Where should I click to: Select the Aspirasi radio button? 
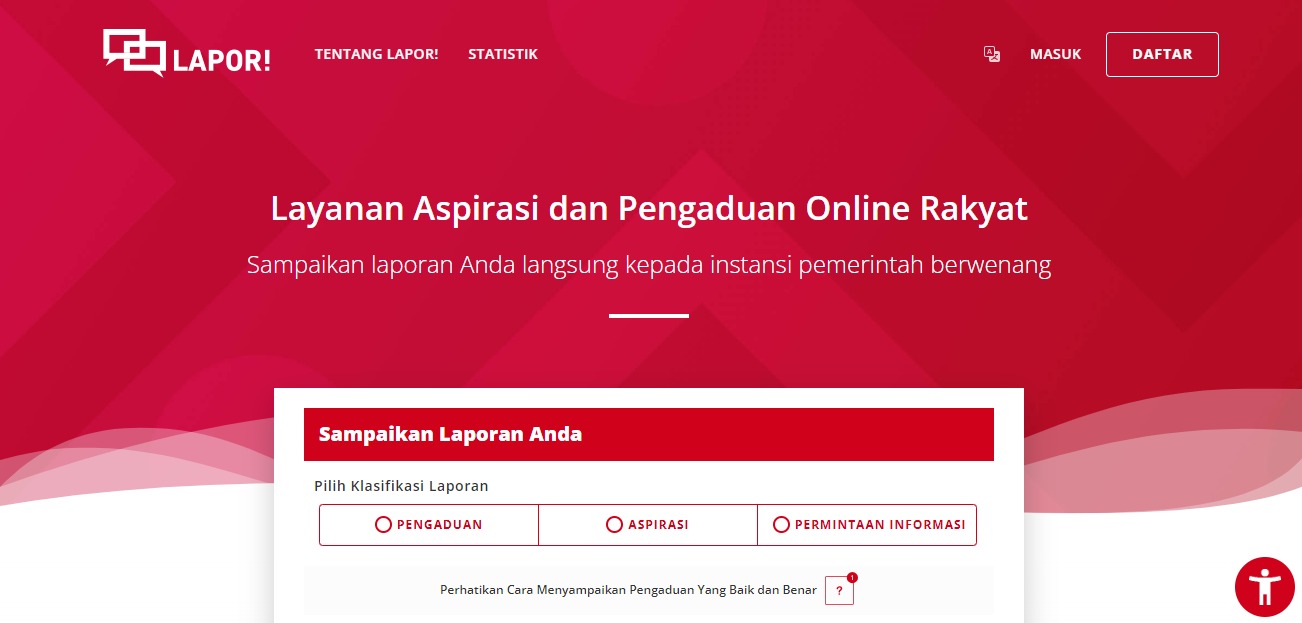(614, 524)
